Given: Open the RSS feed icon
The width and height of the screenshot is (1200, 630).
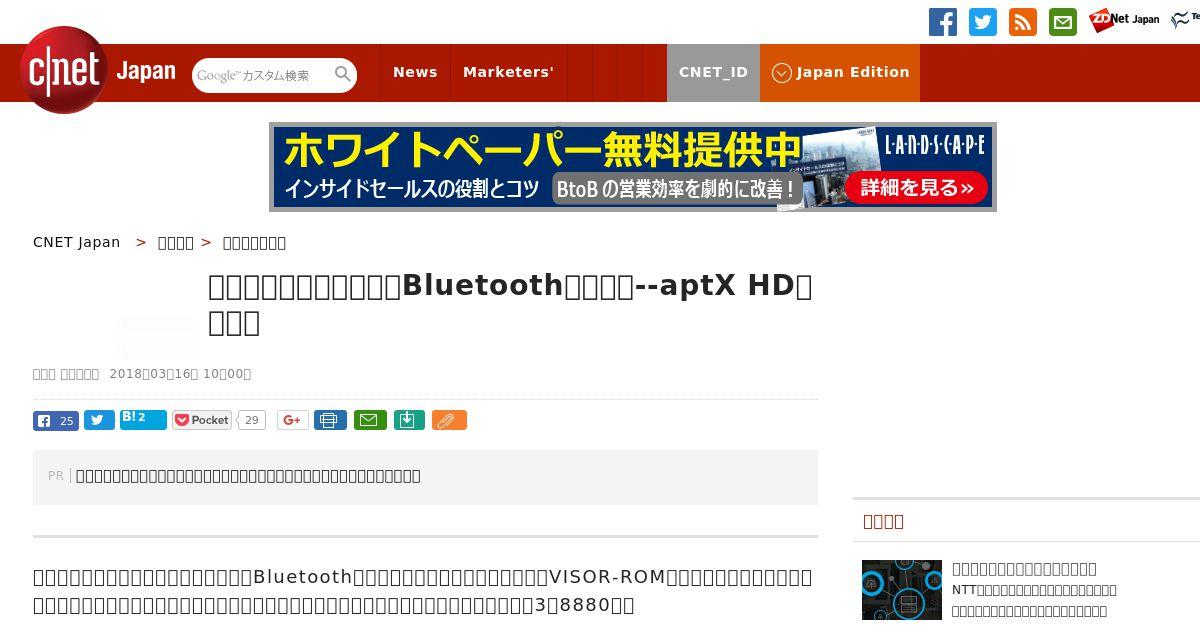Looking at the screenshot, I should tap(1023, 22).
